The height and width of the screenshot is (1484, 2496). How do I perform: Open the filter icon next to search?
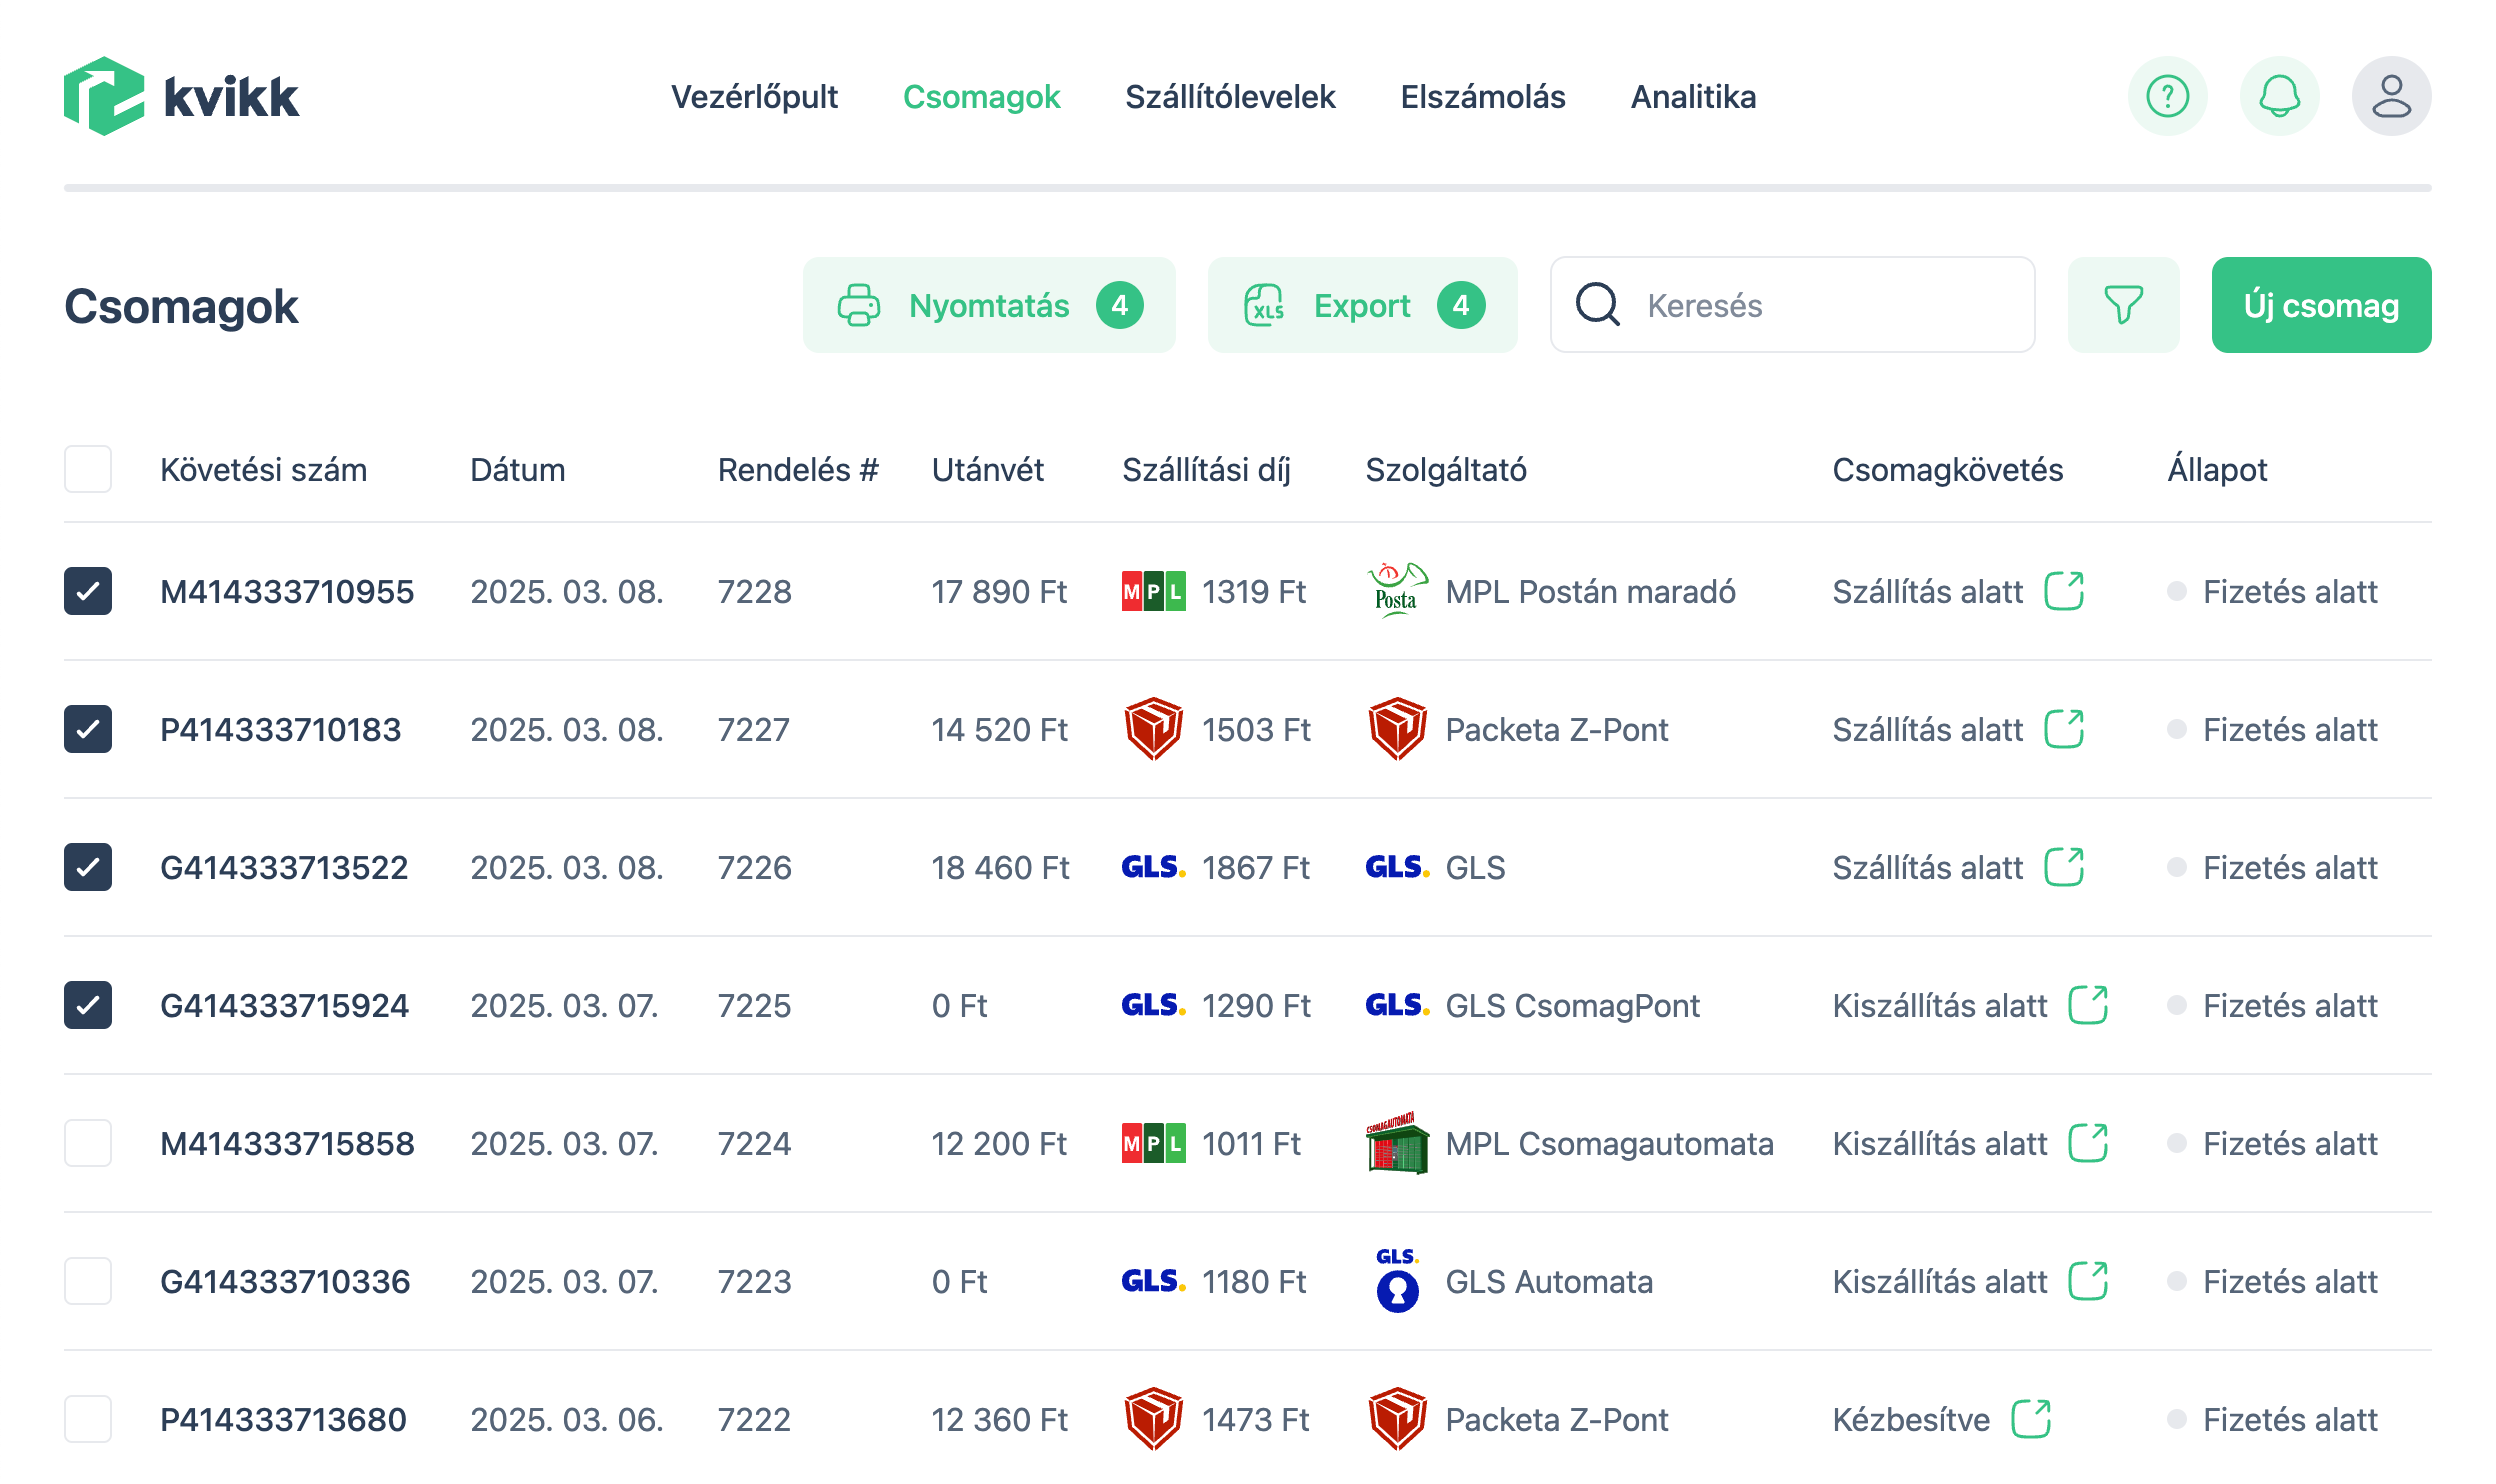[2123, 305]
